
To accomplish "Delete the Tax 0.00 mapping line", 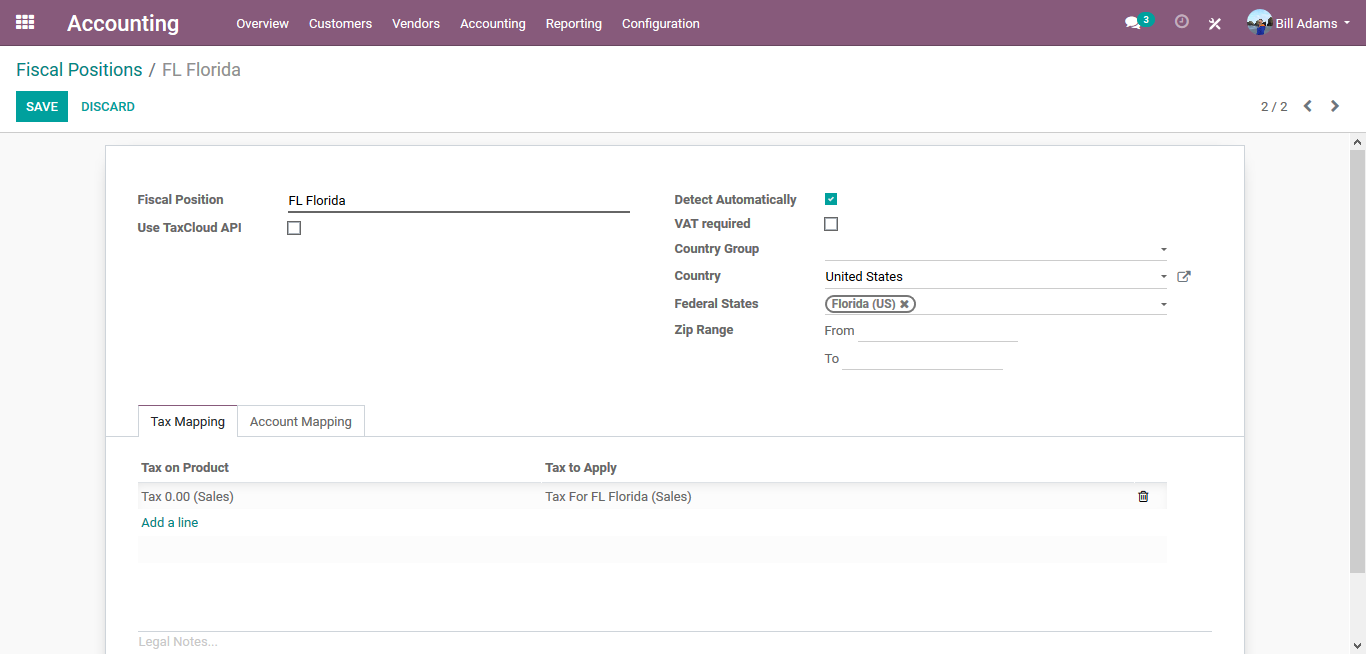I will click(x=1143, y=496).
